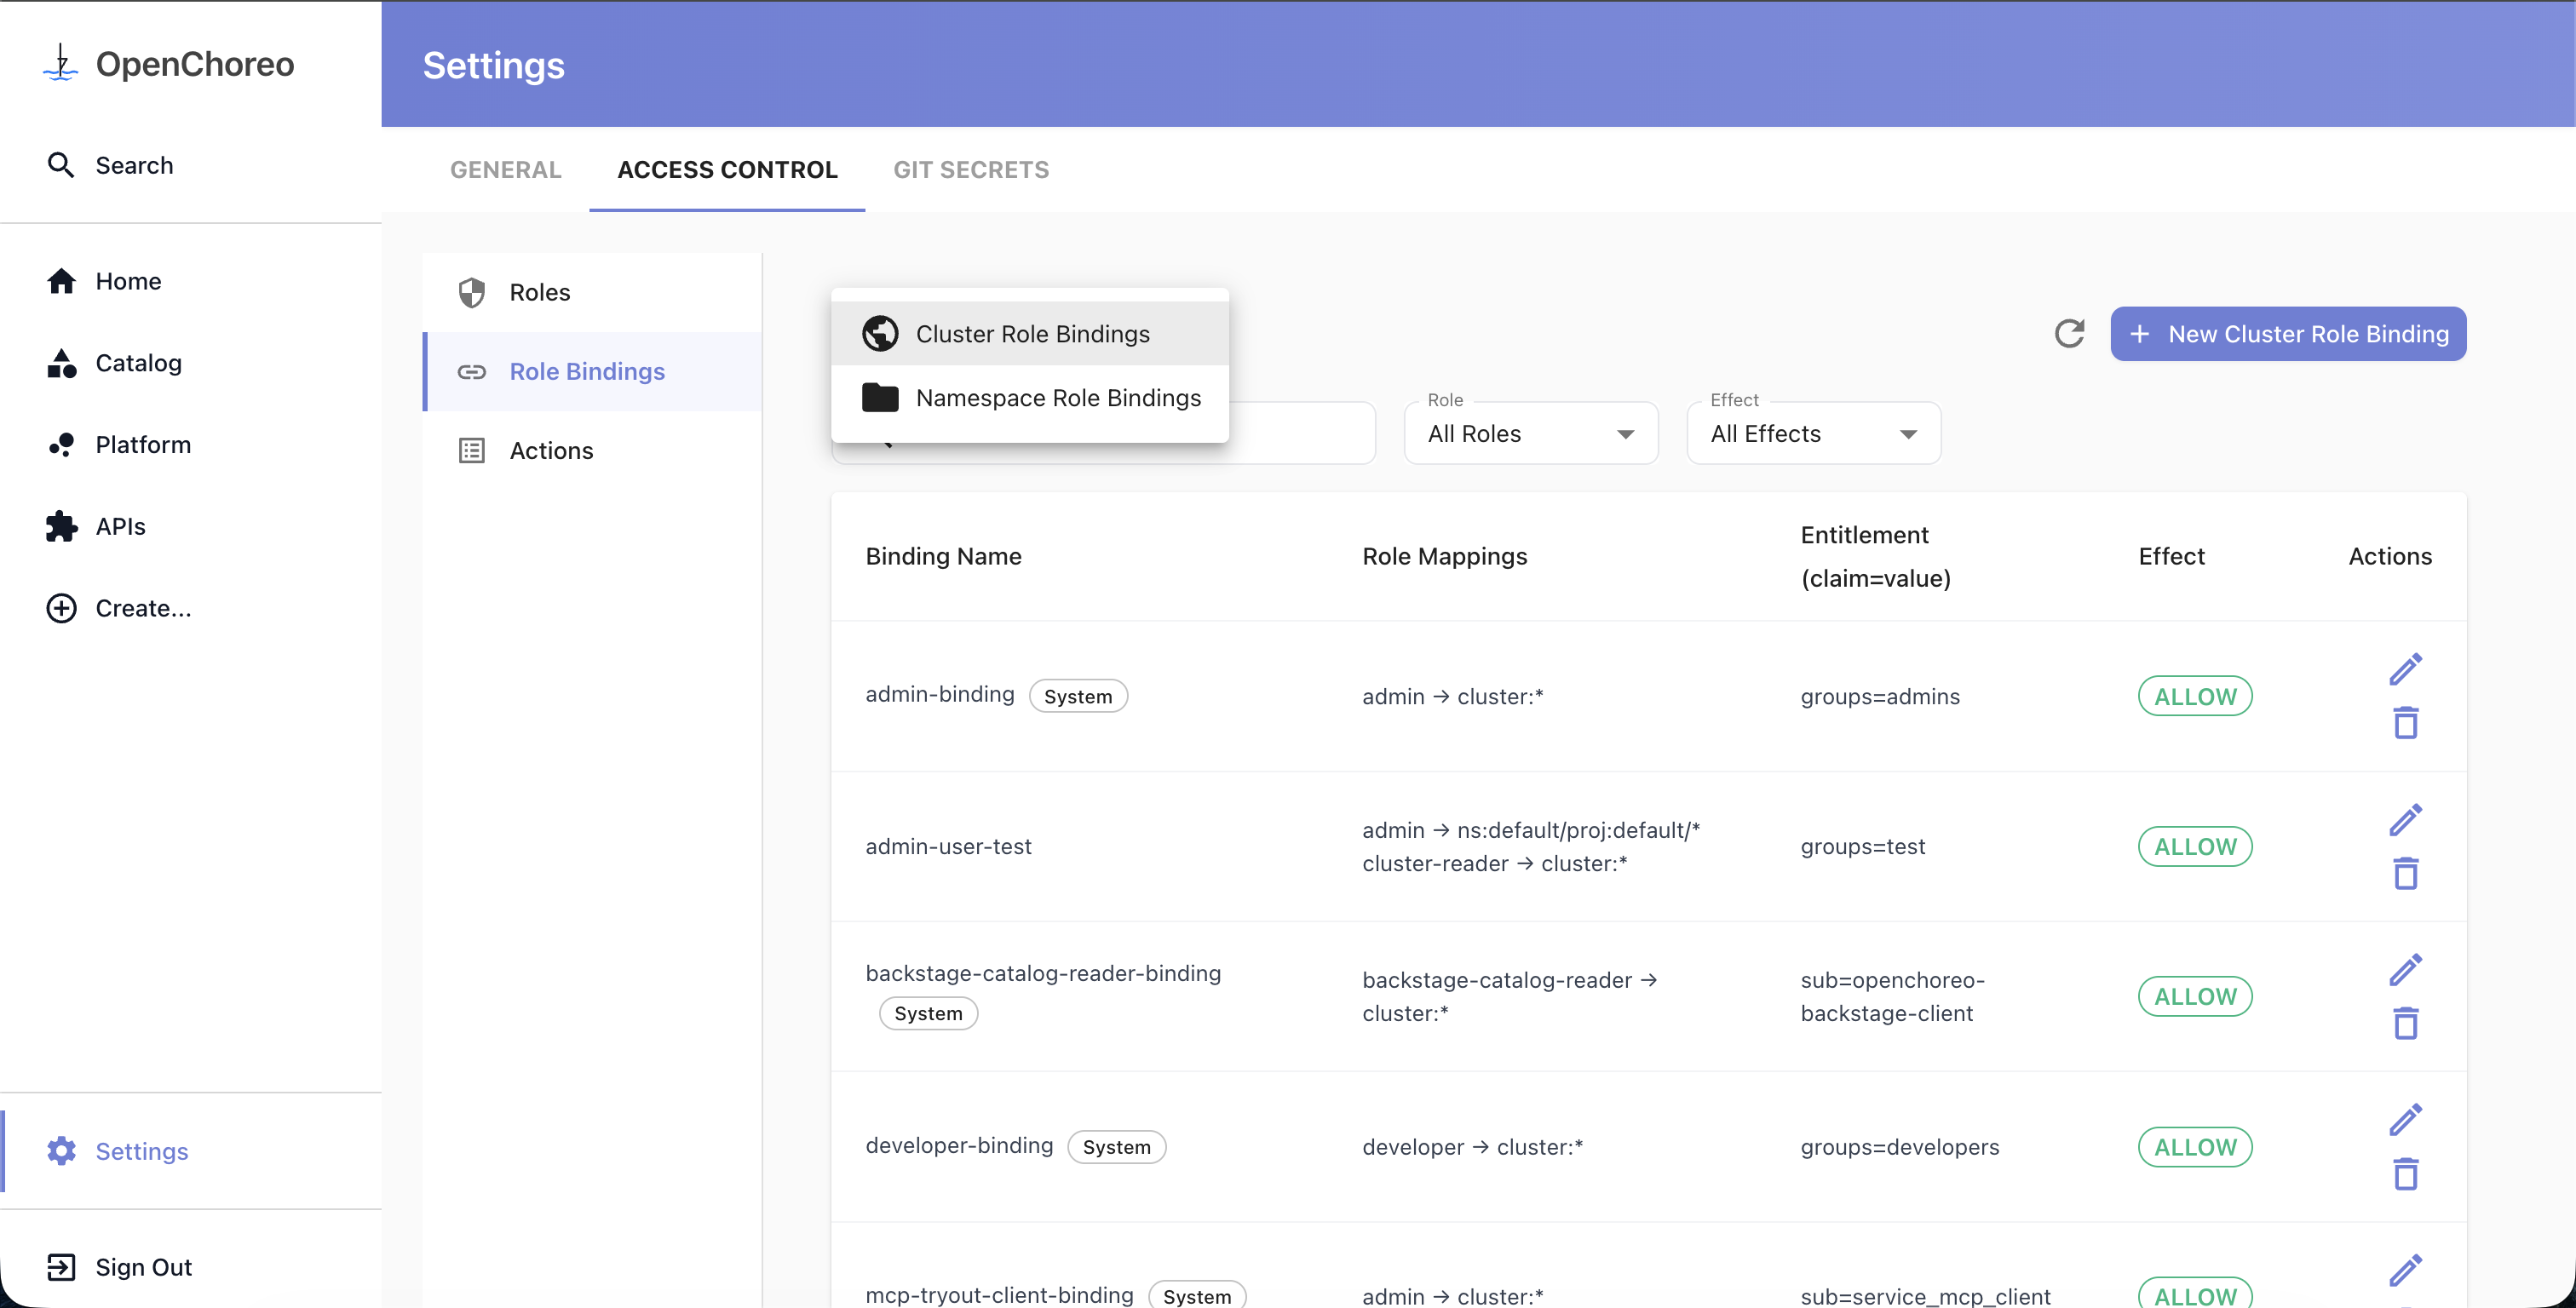The height and width of the screenshot is (1308, 2576).
Task: Delete the developer-binding with trash icon
Action: coord(2405,1173)
